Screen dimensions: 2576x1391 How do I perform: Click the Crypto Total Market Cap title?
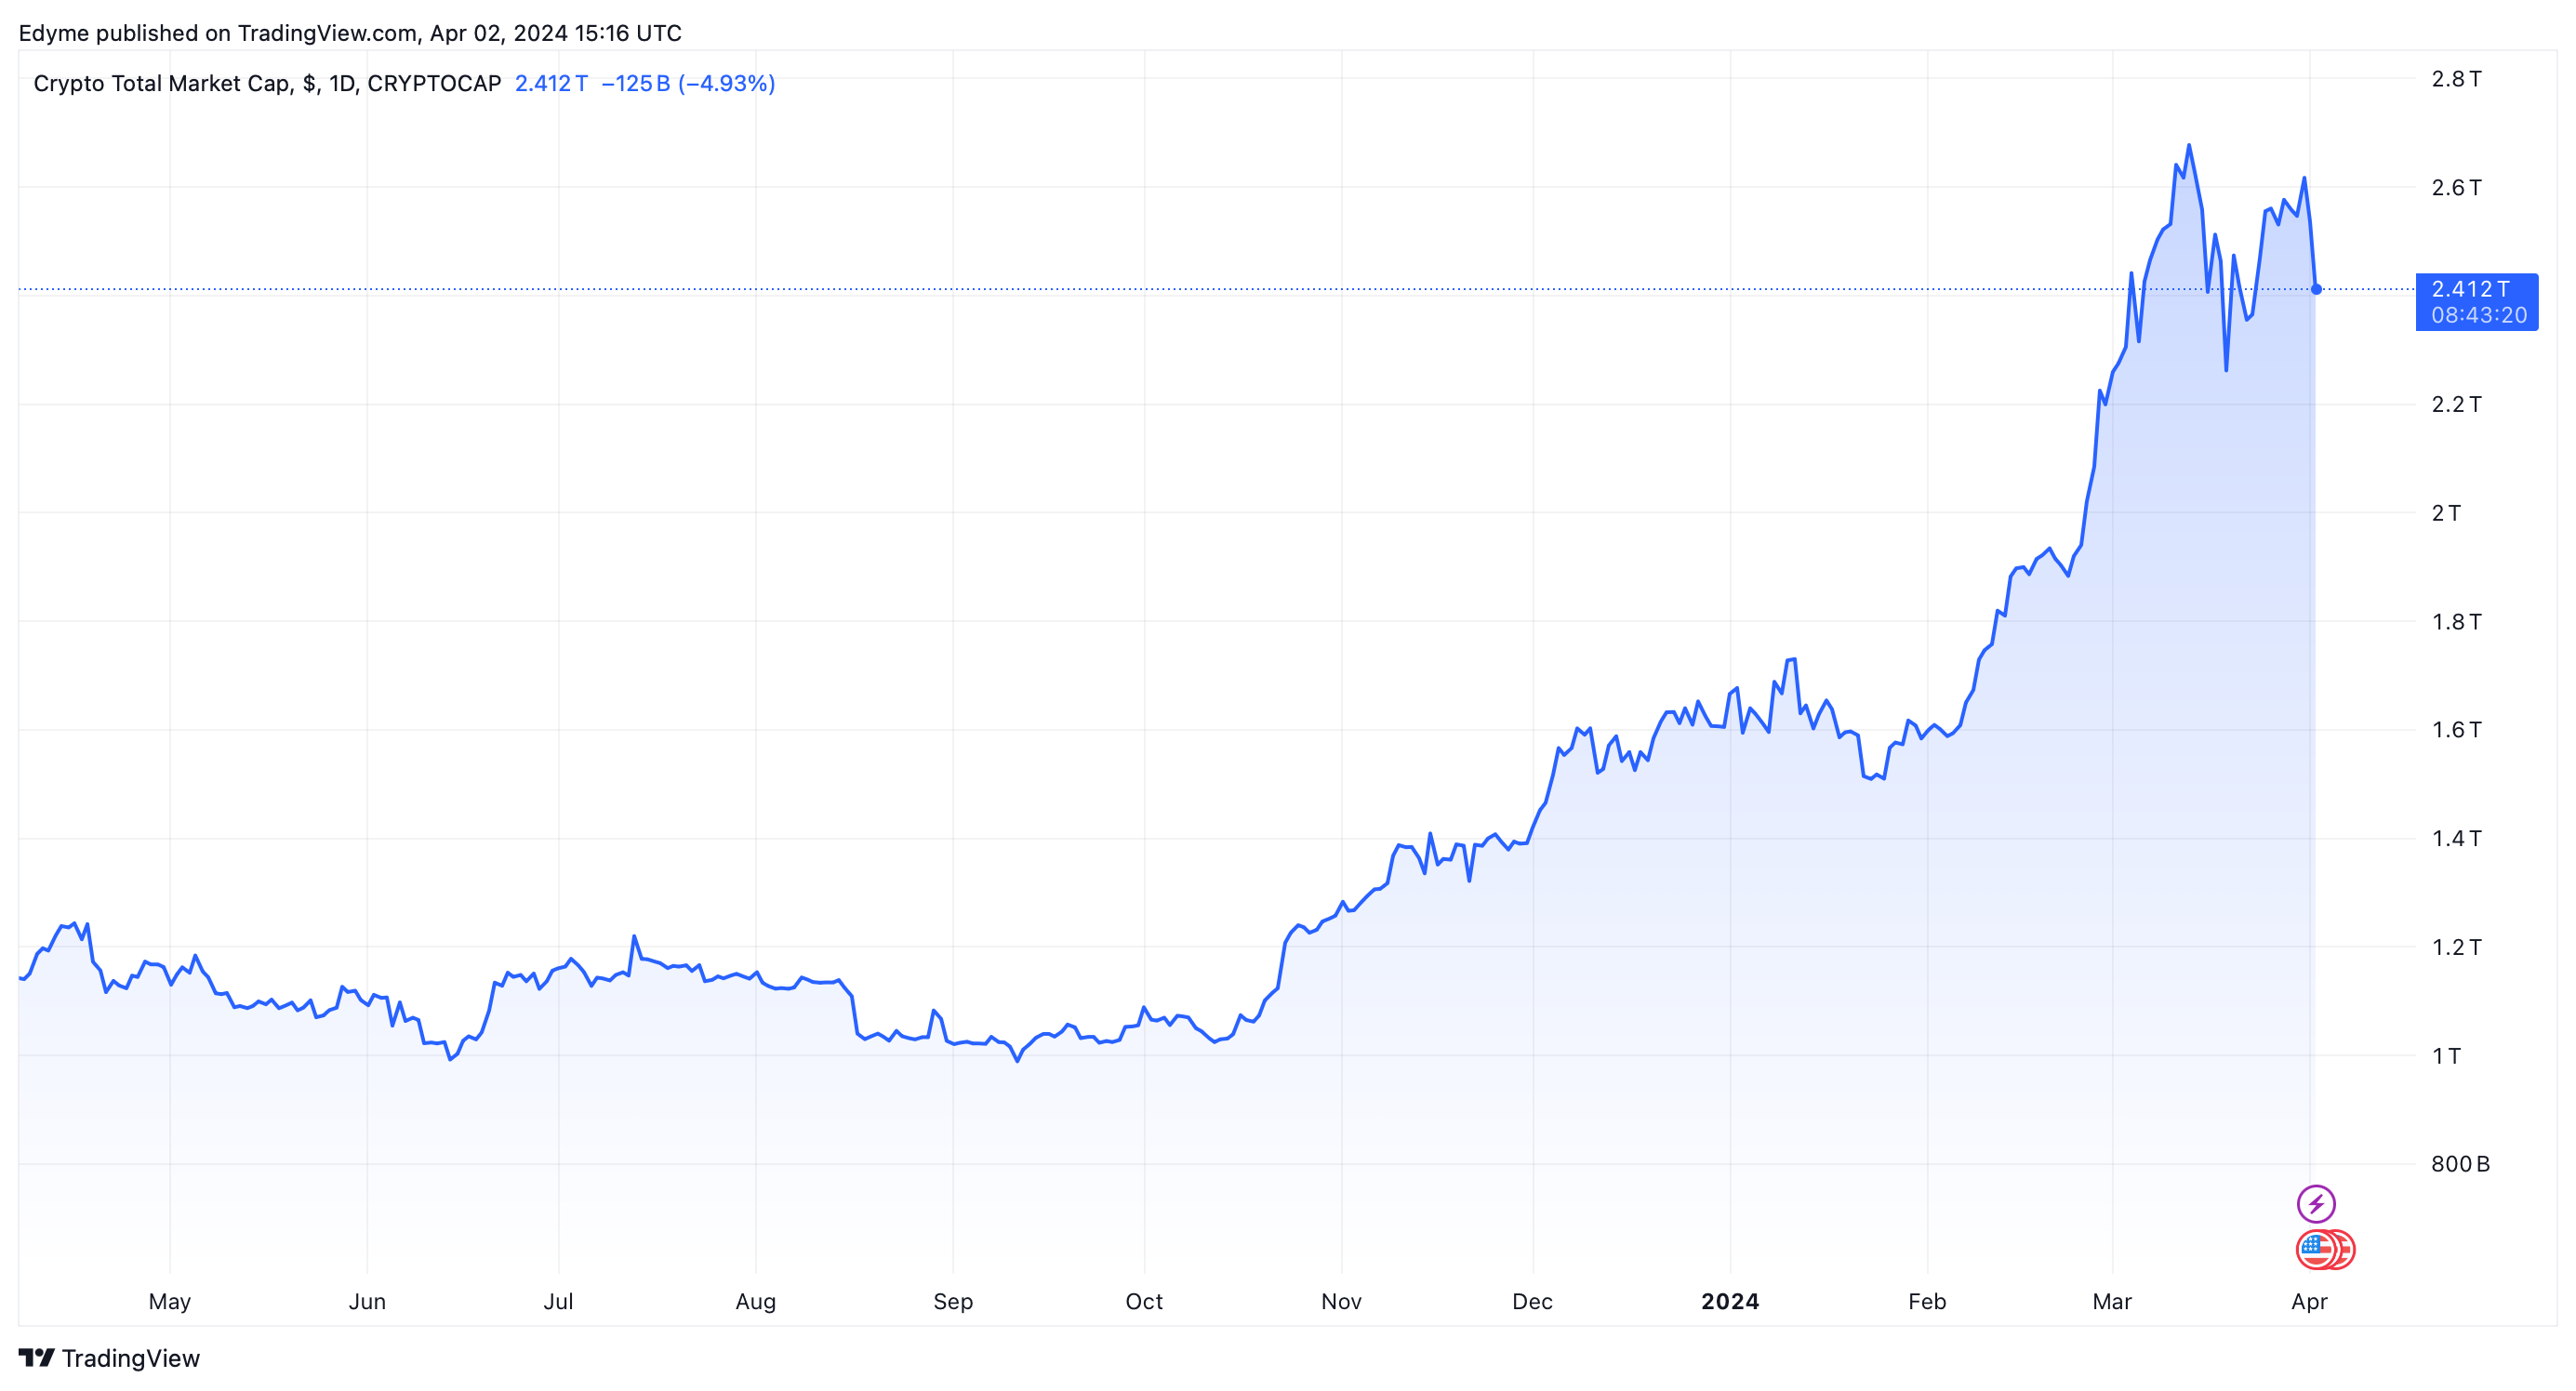pyautogui.click(x=267, y=83)
